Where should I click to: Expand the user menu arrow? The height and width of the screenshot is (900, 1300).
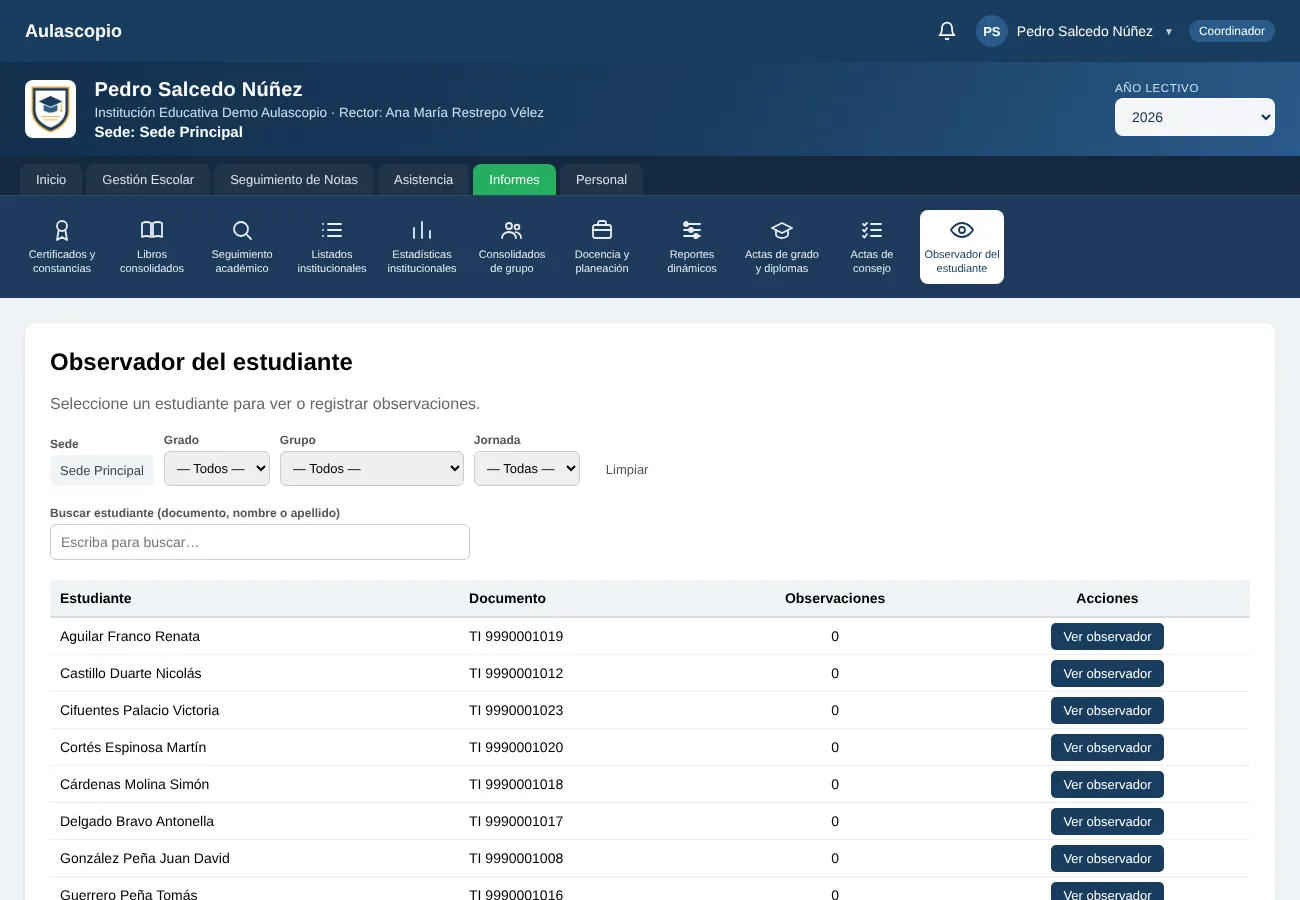pos(1168,32)
